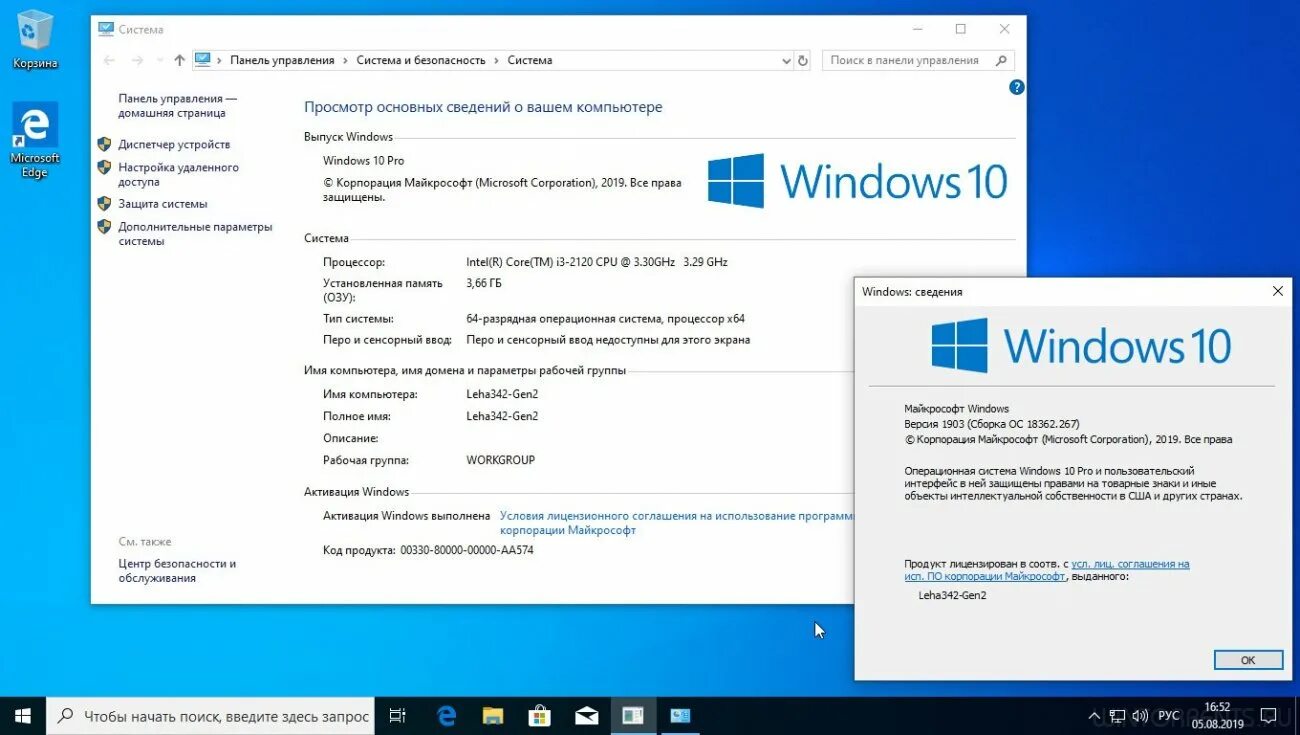Open the Mail app from the taskbar
The width and height of the screenshot is (1300, 735).
586,716
